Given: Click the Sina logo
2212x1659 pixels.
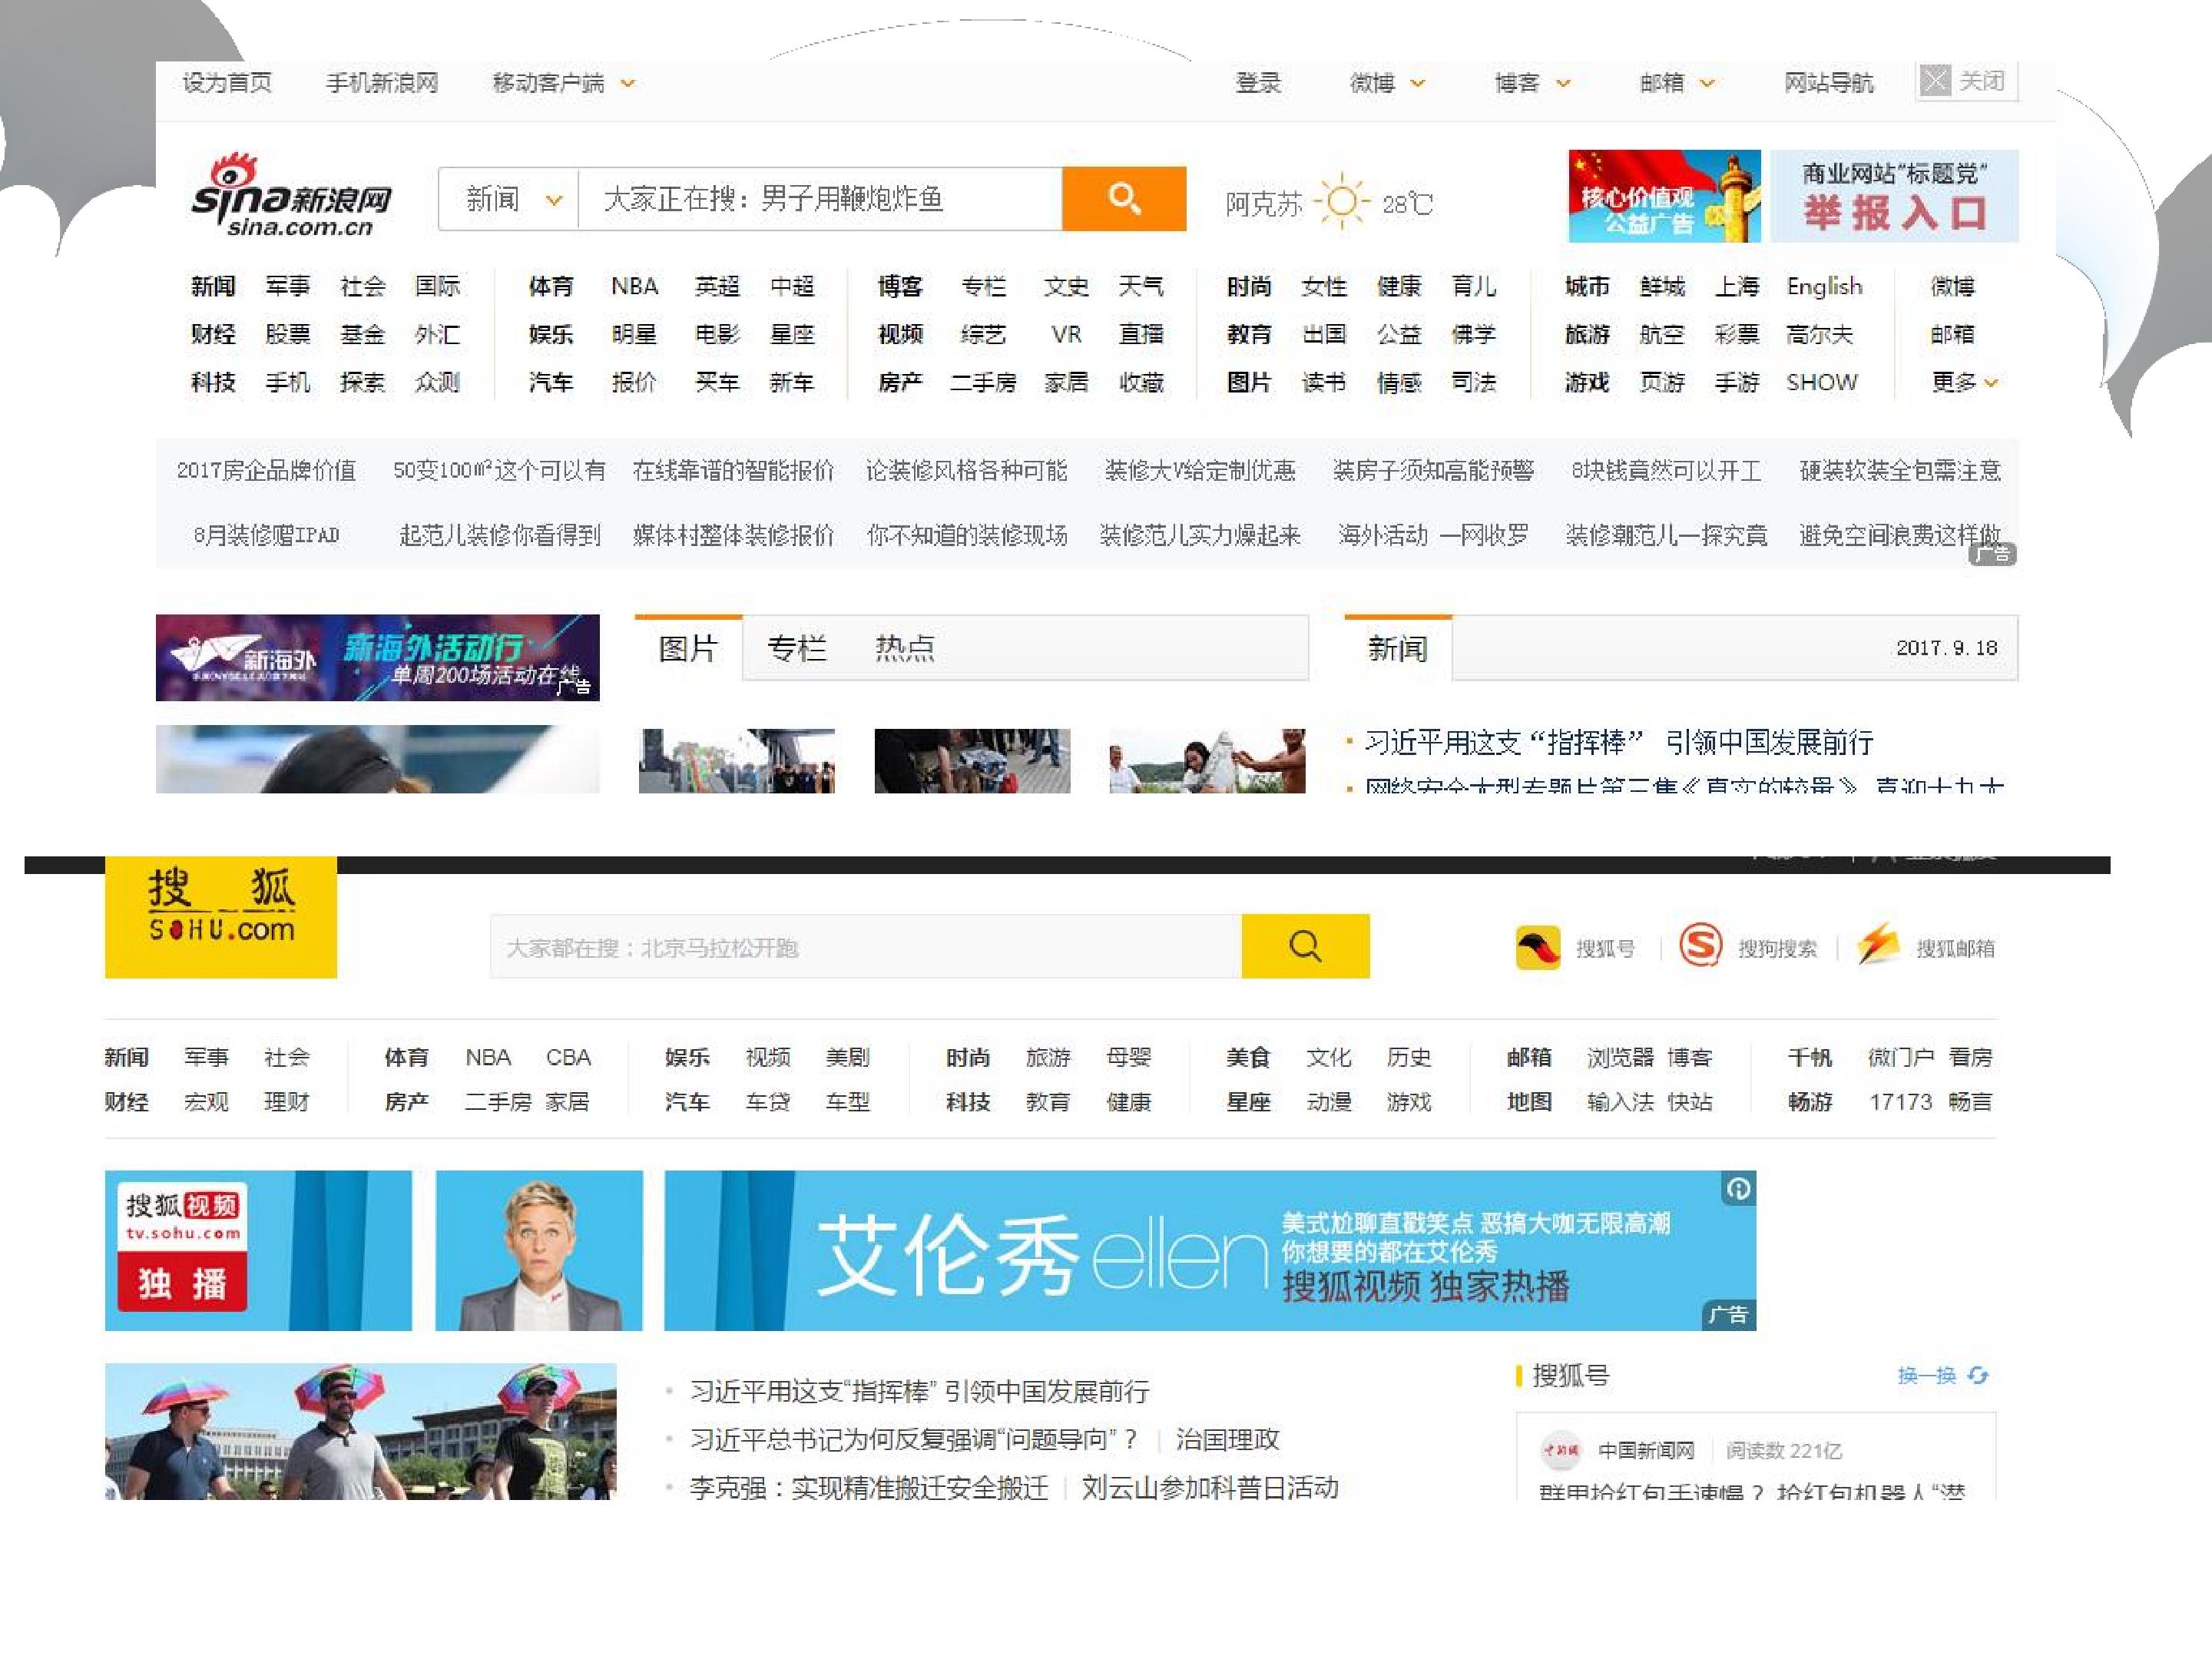Looking at the screenshot, I should pyautogui.click(x=291, y=196).
